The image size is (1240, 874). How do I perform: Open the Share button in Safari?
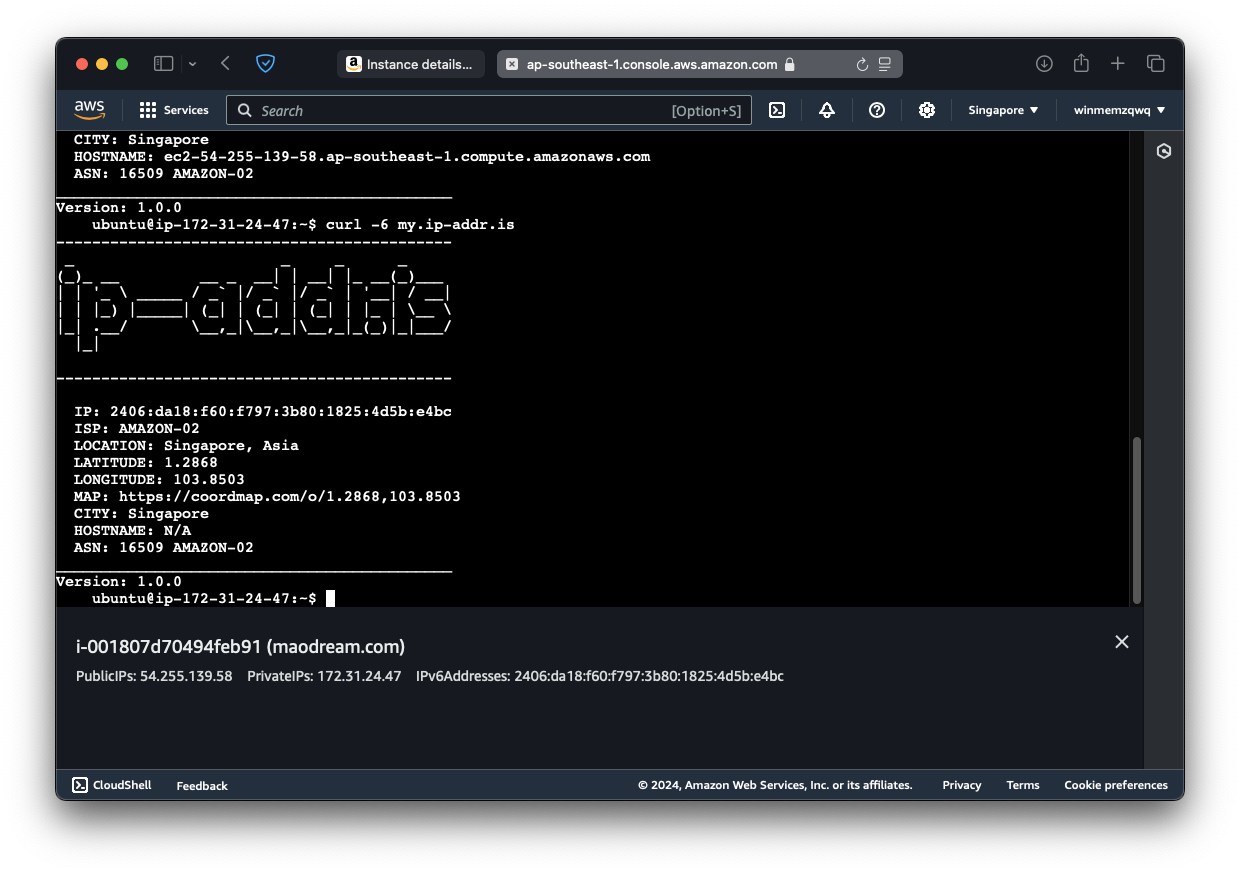tap(1081, 64)
